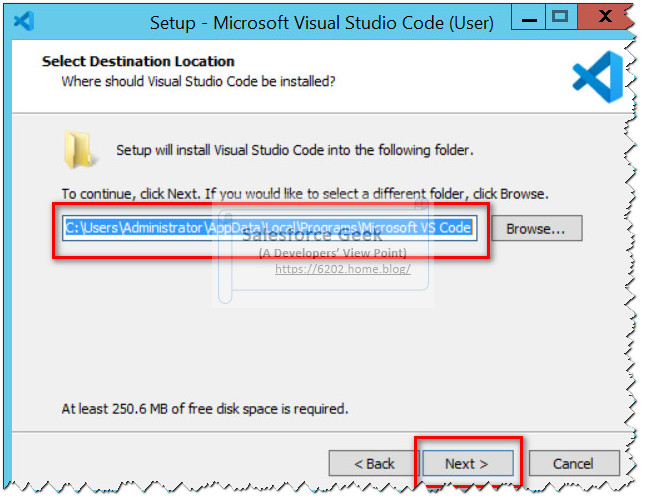Click the 'Where should Visual Studio Code be installed?' text
Screen dimensions: 646x502
click(x=198, y=81)
